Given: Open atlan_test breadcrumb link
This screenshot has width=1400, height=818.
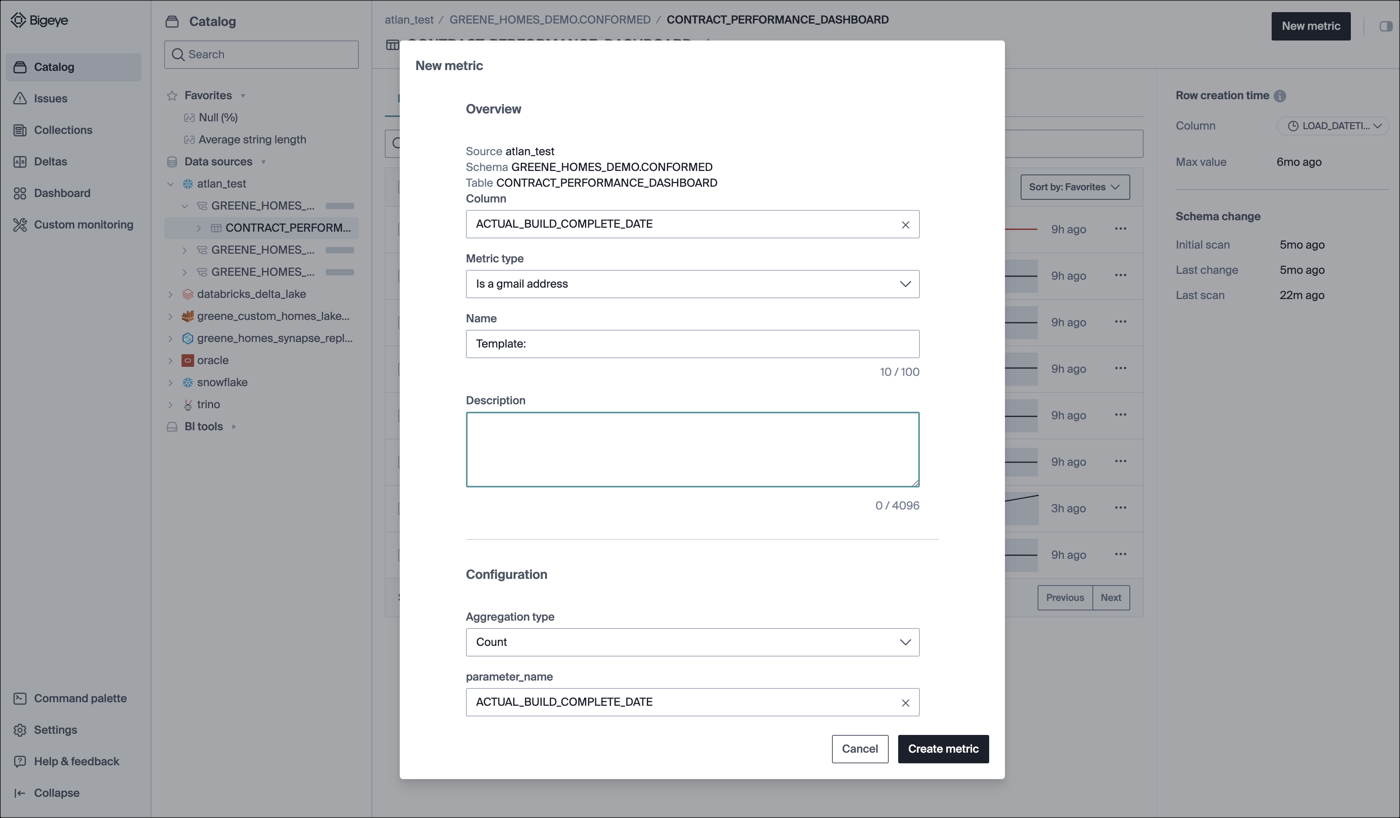Looking at the screenshot, I should (x=409, y=20).
